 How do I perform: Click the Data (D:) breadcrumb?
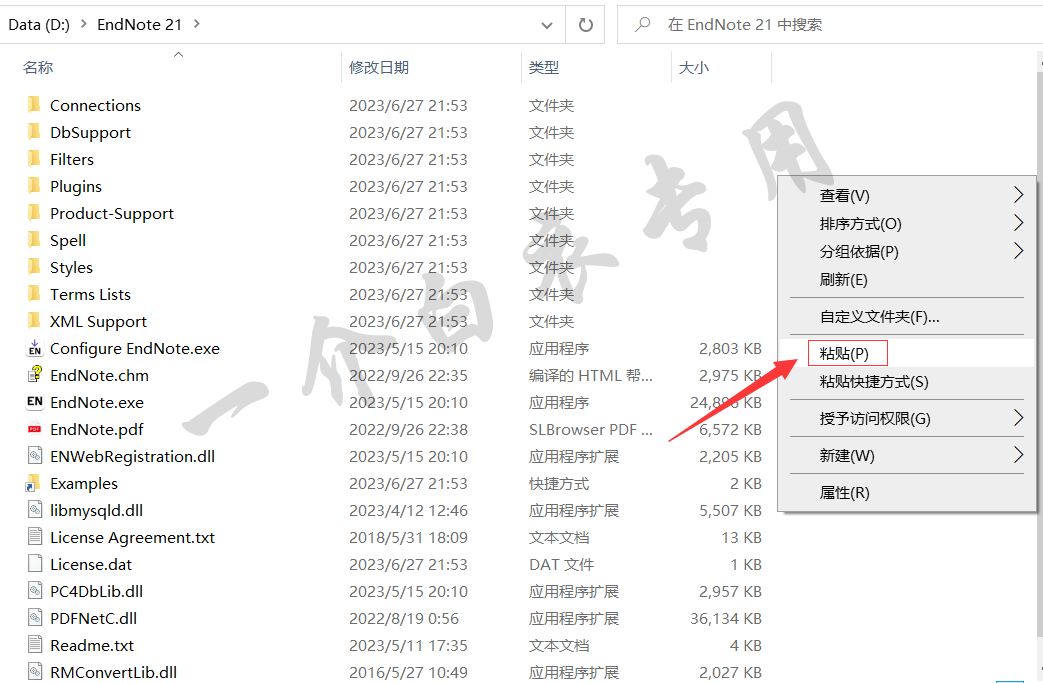tap(39, 25)
